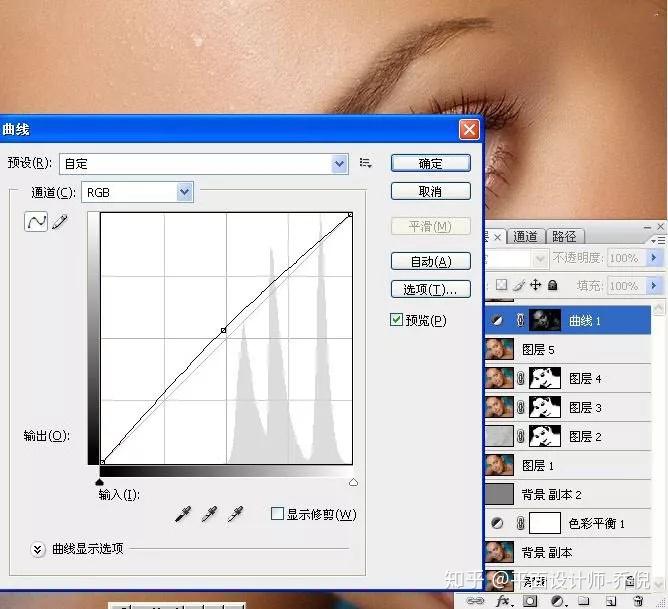Viewport: 668px width, 609px height.
Task: Switch to the 通道 Channels tab
Action: pos(525,236)
